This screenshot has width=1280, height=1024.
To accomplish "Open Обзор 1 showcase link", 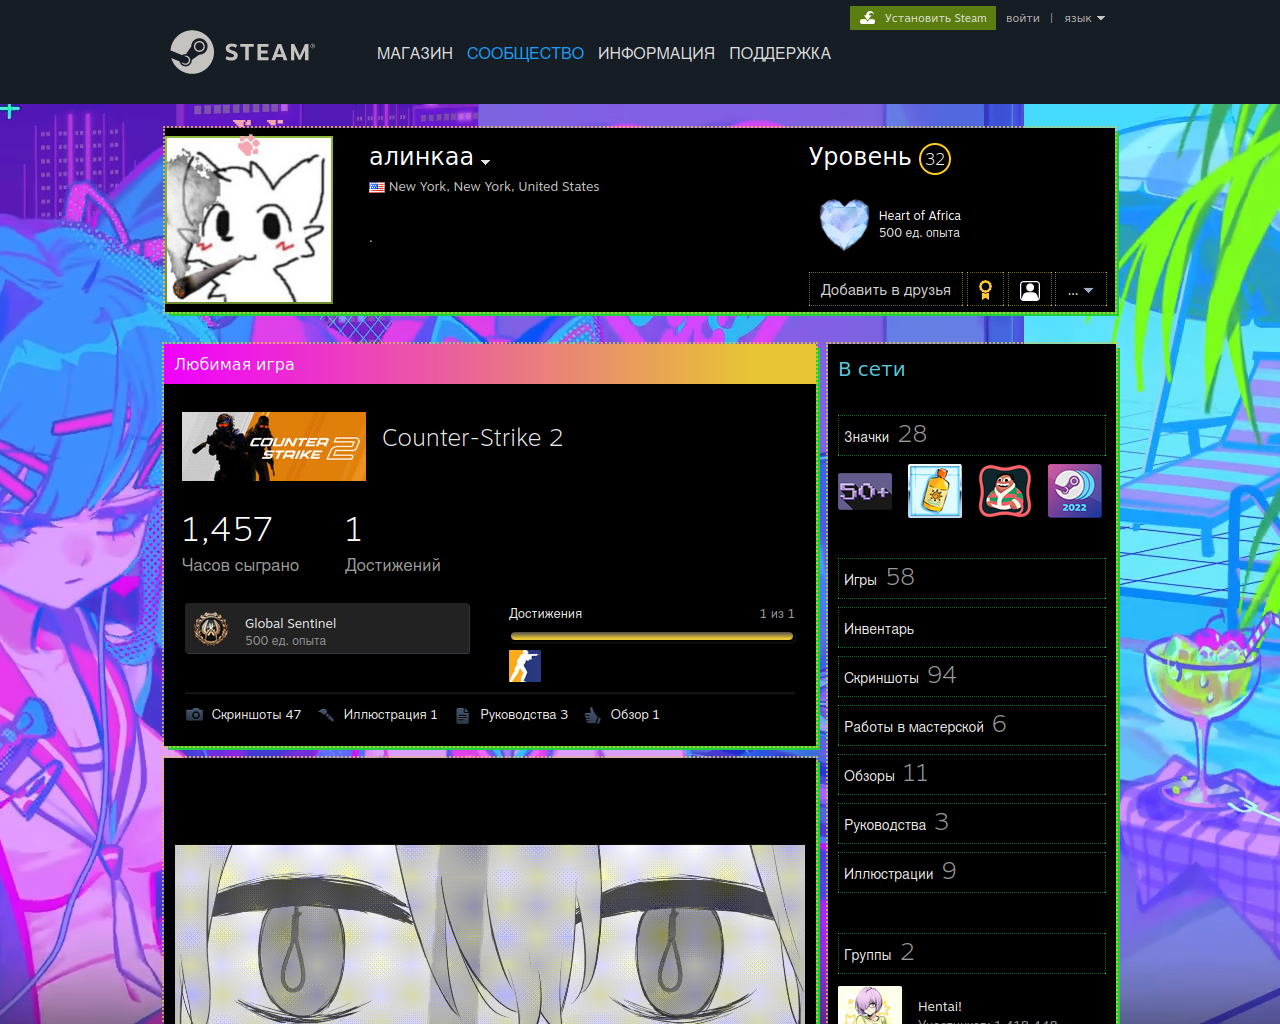I will [635, 714].
